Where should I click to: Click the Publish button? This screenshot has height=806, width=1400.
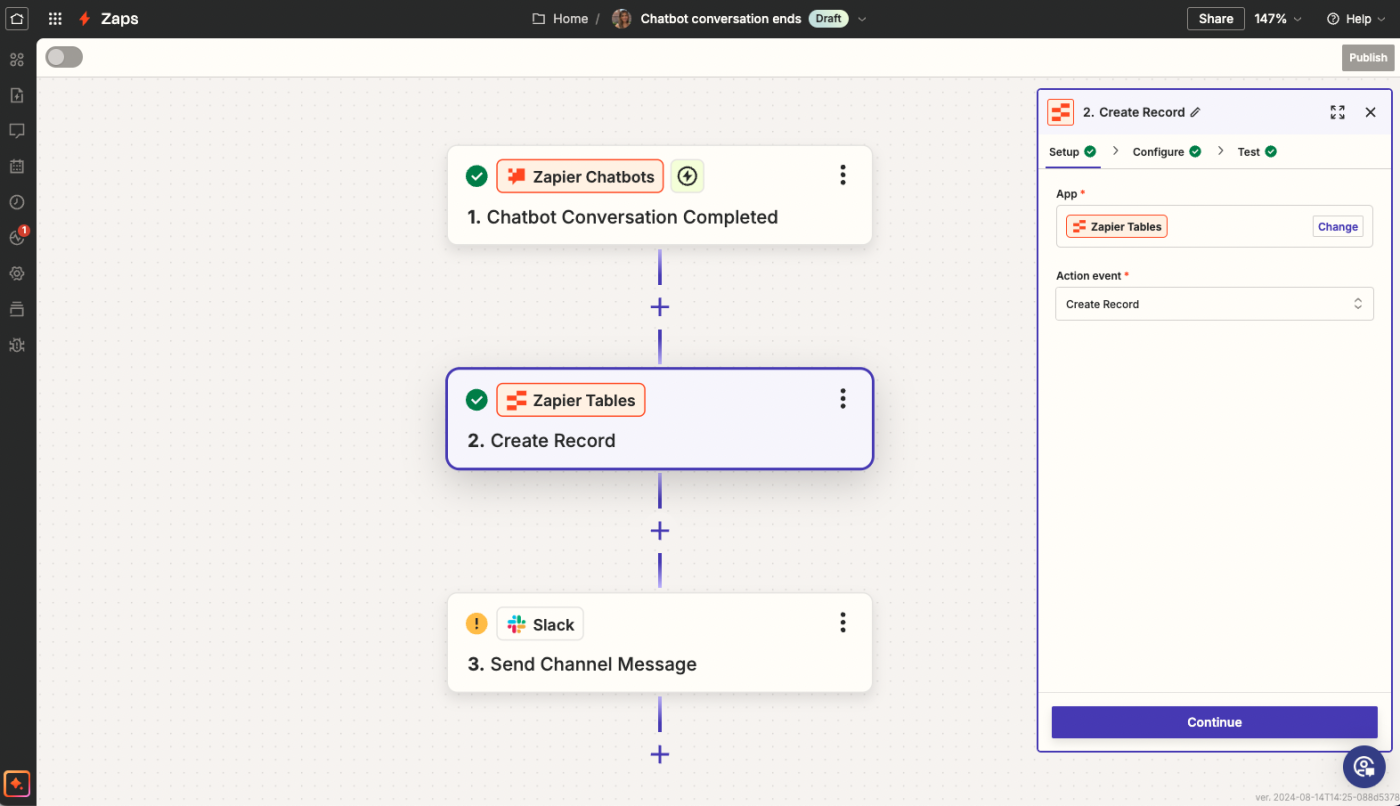(x=1368, y=57)
